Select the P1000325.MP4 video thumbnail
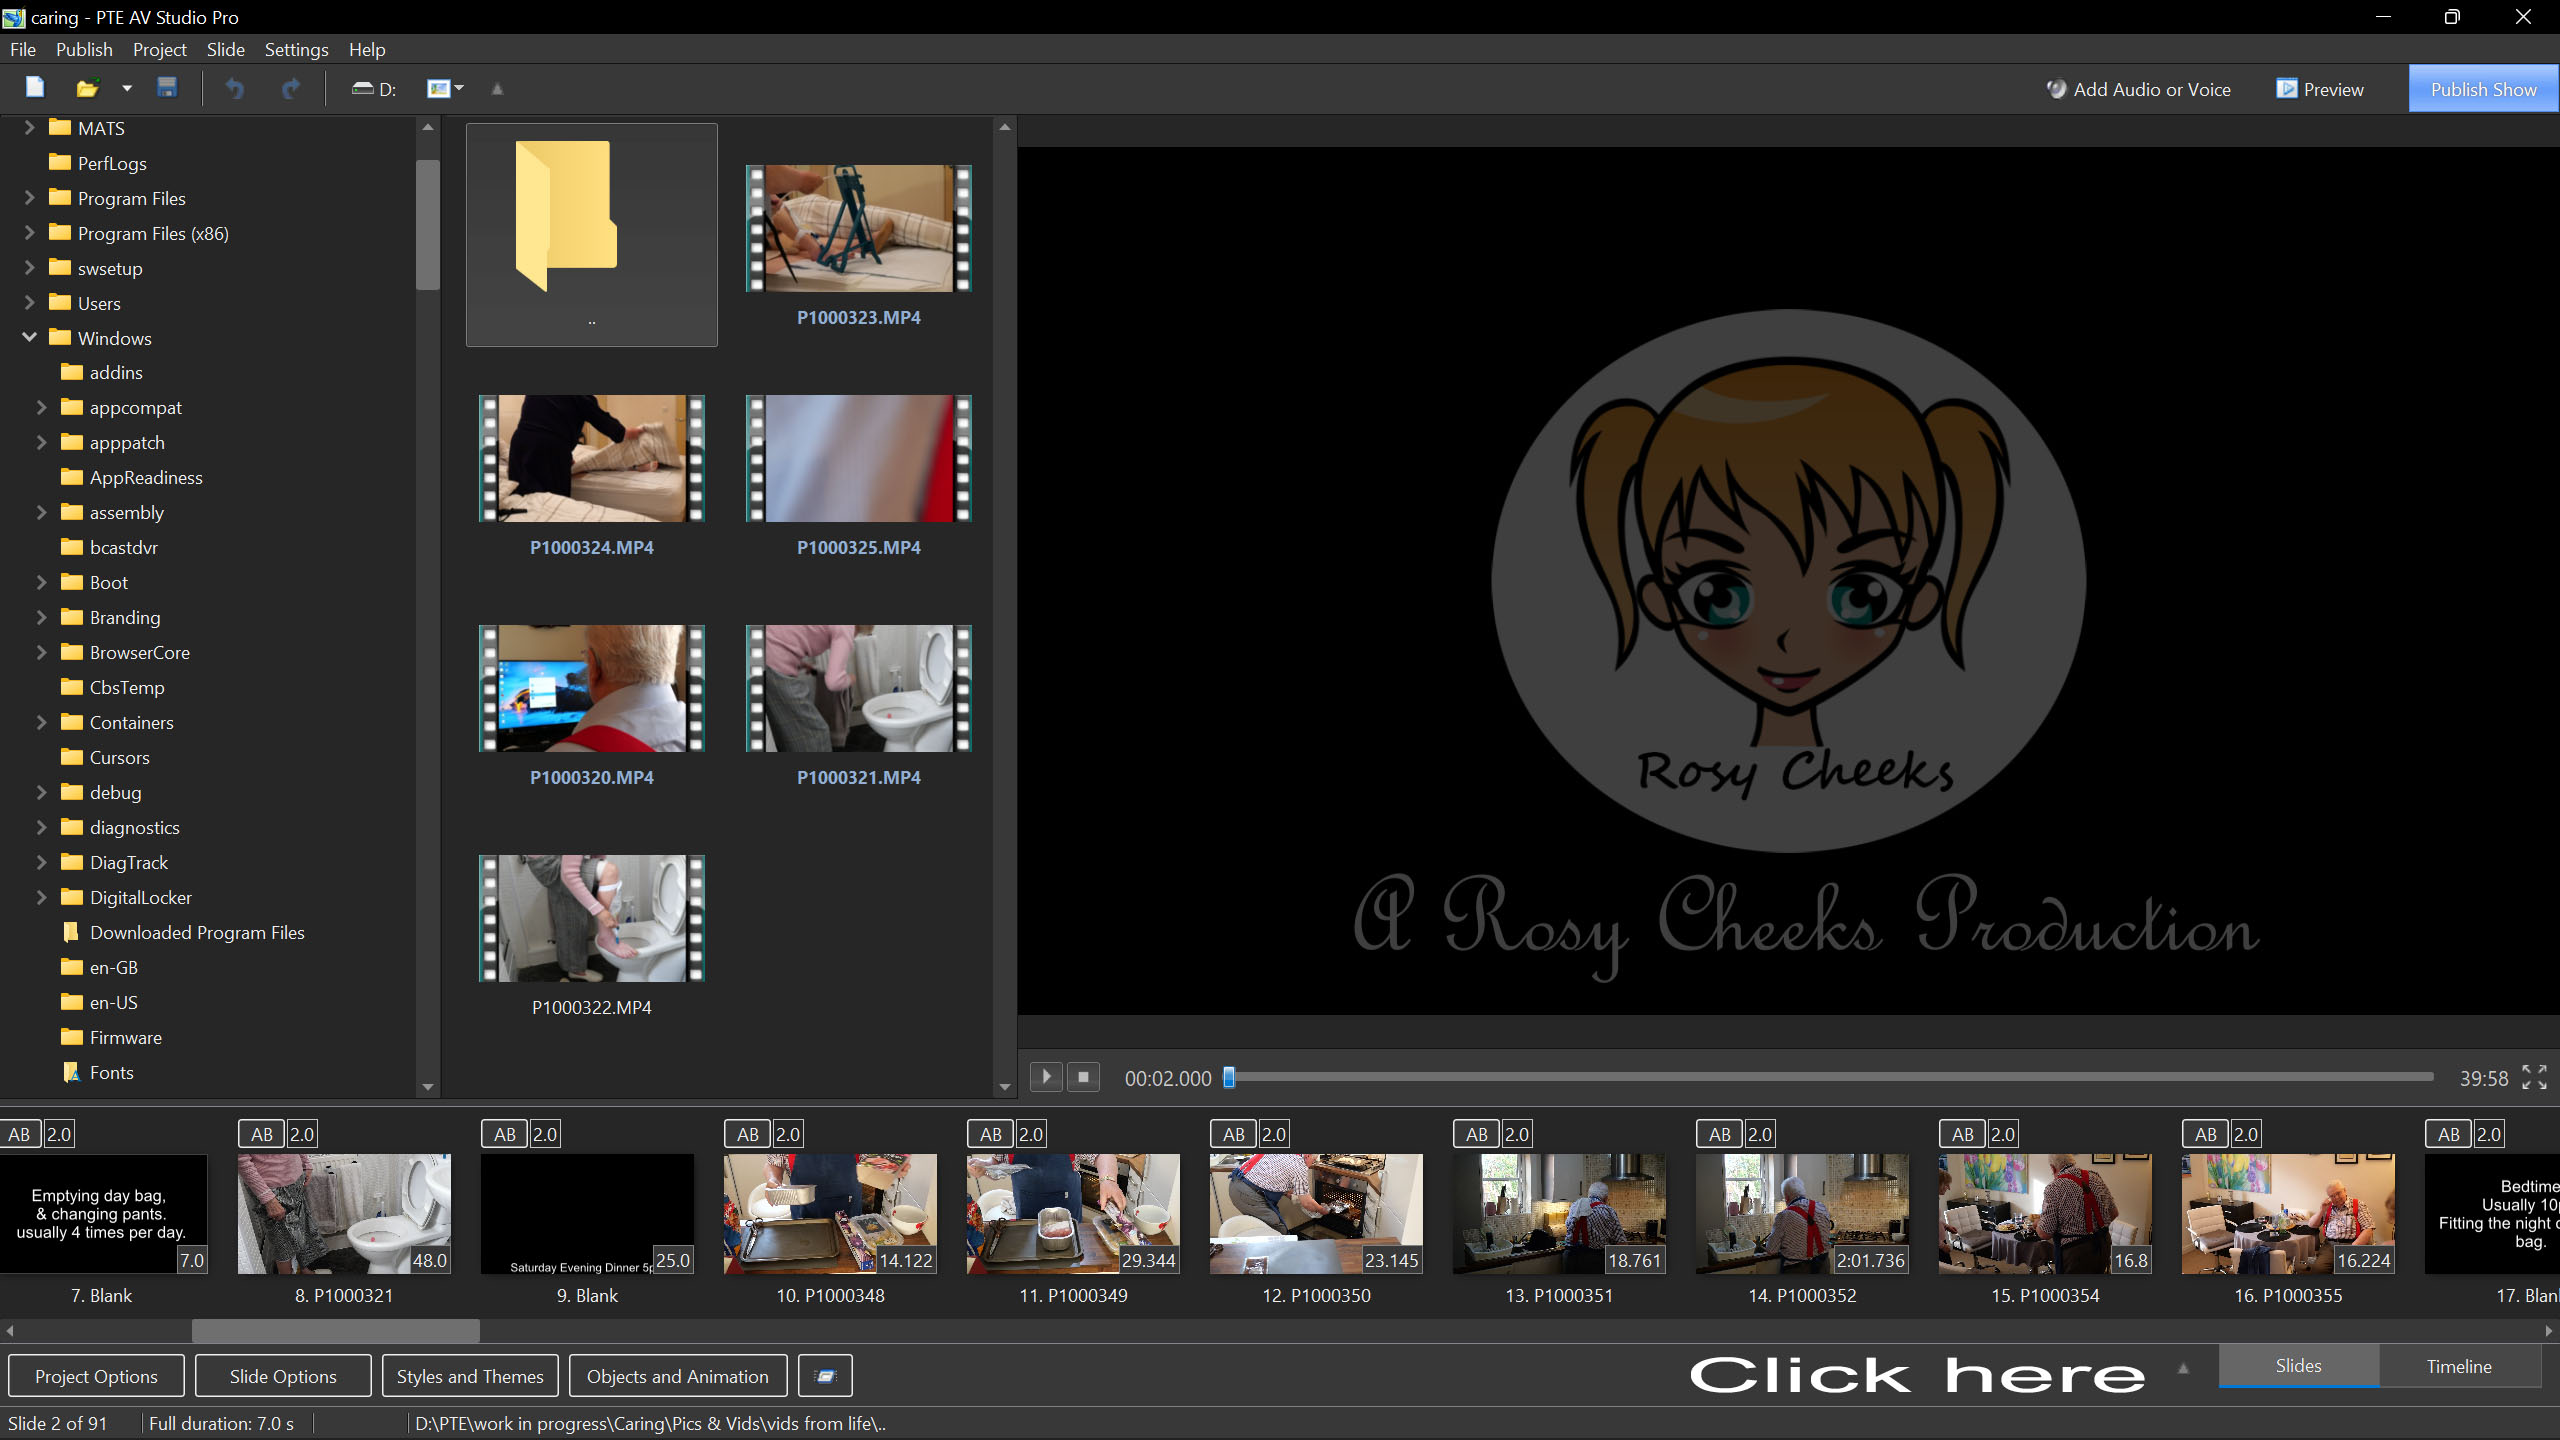This screenshot has width=2560, height=1440. point(858,459)
